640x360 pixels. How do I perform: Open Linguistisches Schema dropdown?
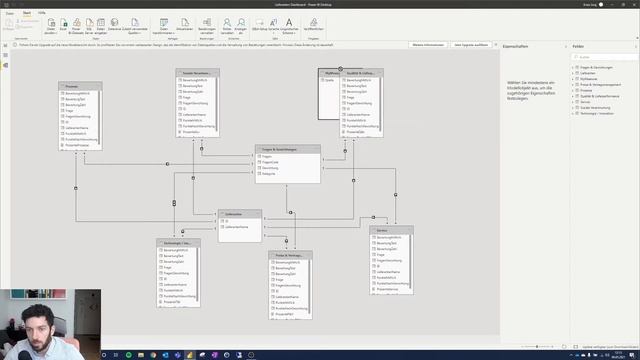tap(289, 25)
